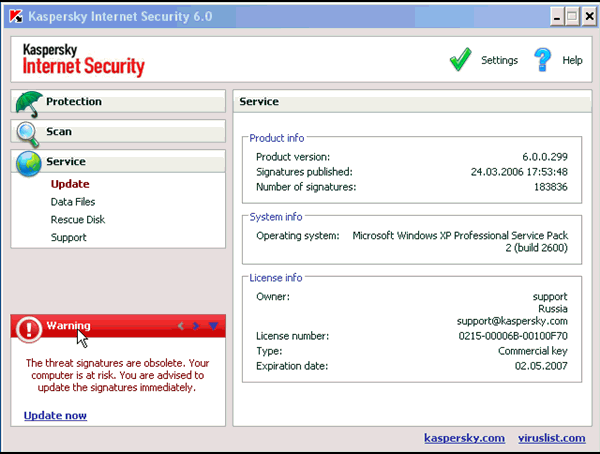Click the Update now link
600x454 pixels.
pyautogui.click(x=55, y=415)
